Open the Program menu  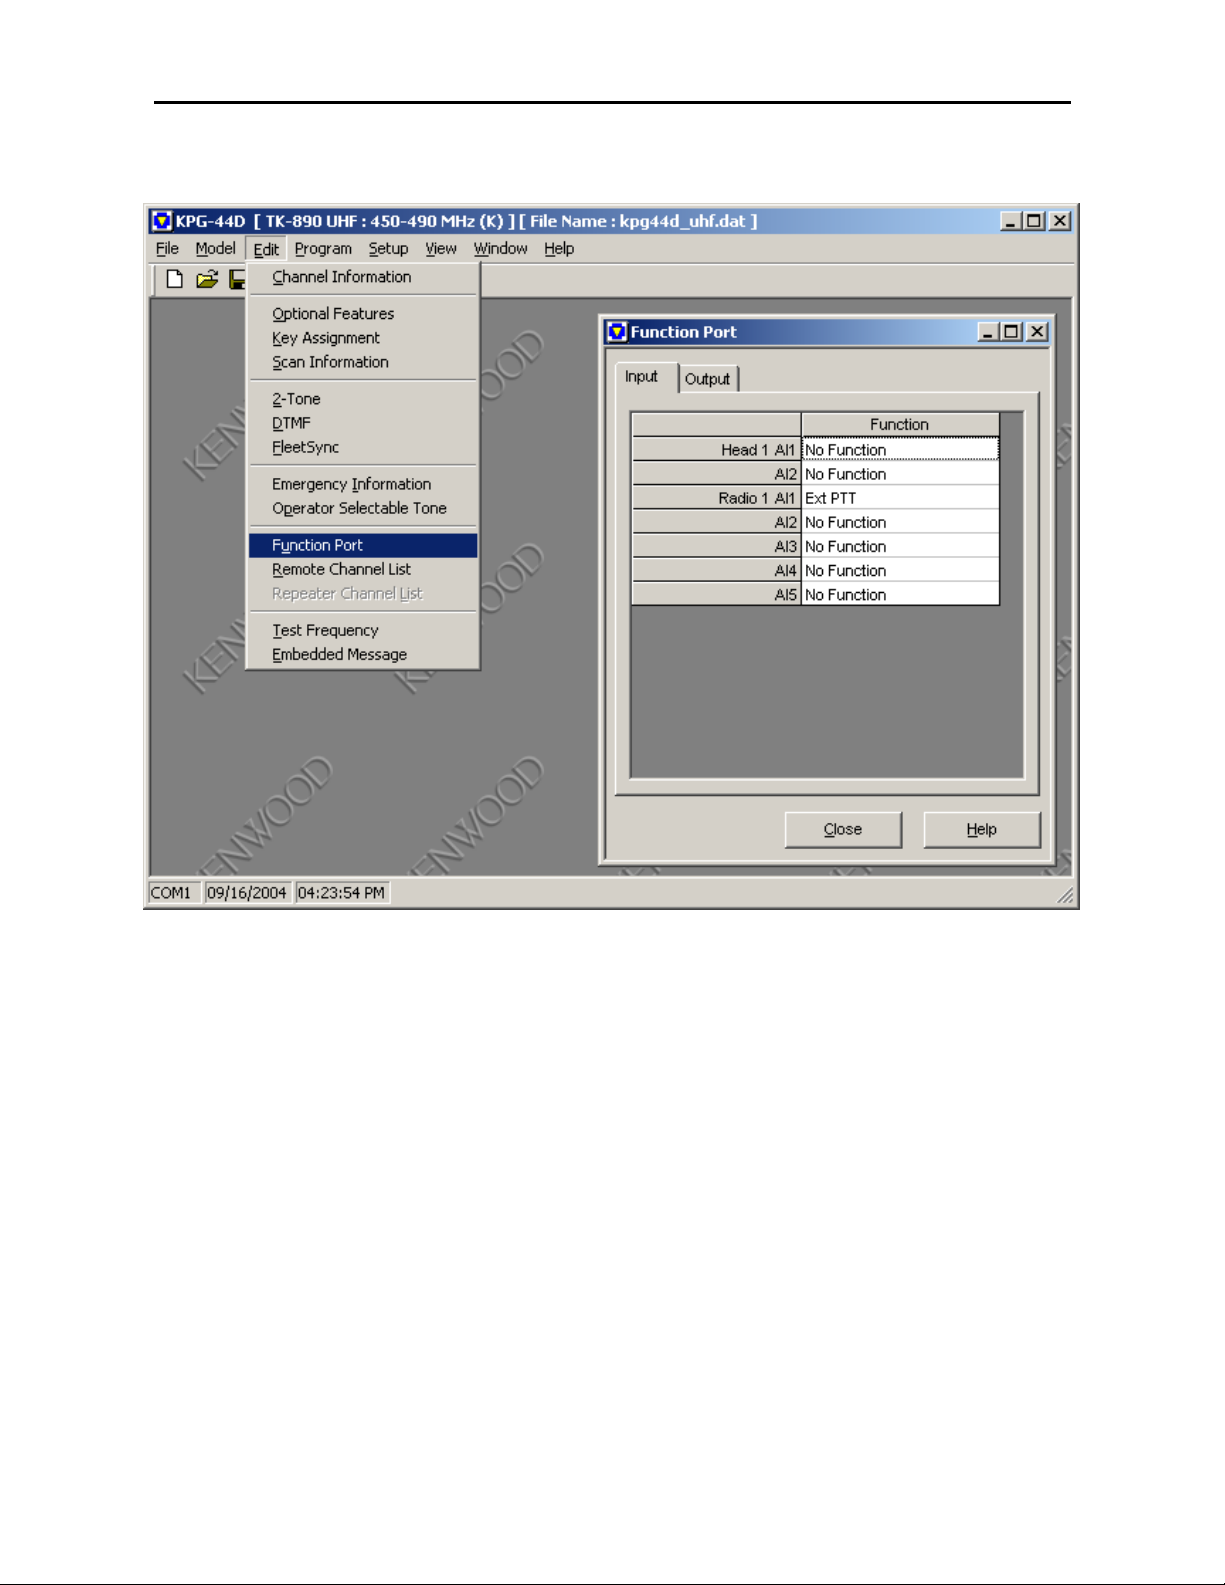(x=323, y=248)
